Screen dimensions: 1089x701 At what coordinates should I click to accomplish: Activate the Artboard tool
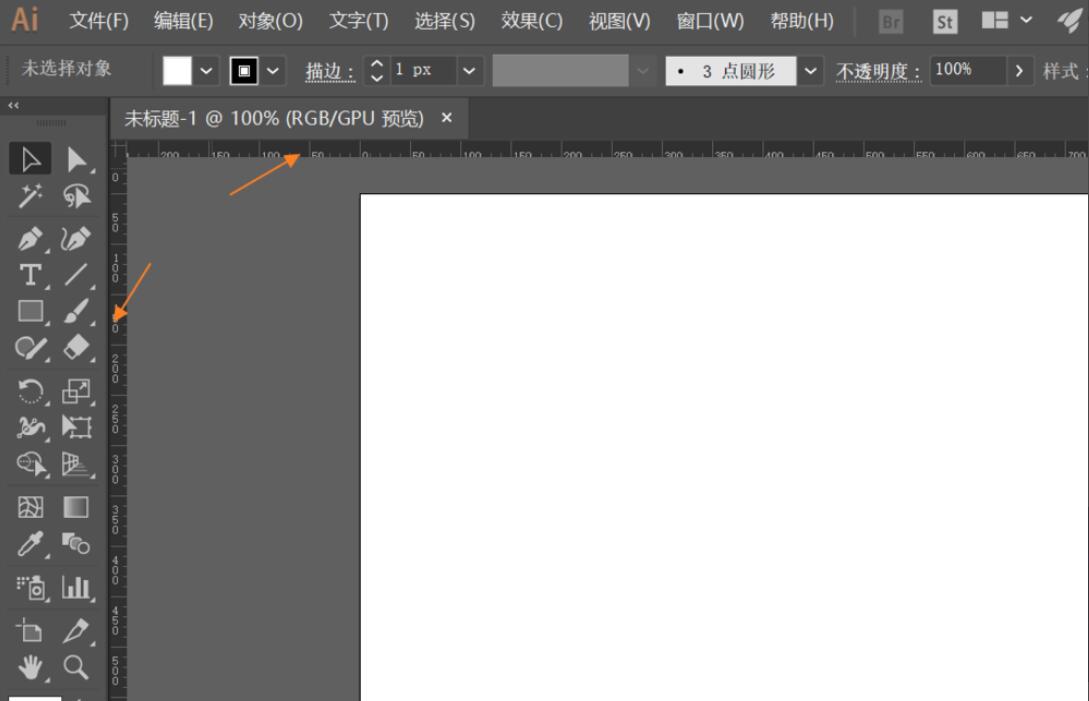coord(30,631)
